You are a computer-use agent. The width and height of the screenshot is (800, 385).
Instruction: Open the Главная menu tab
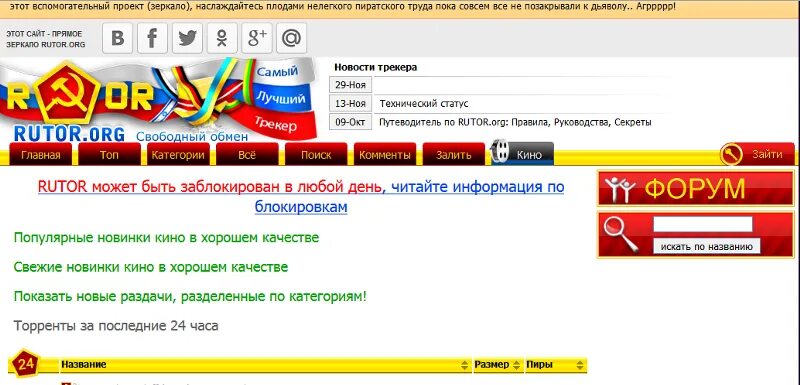point(40,155)
